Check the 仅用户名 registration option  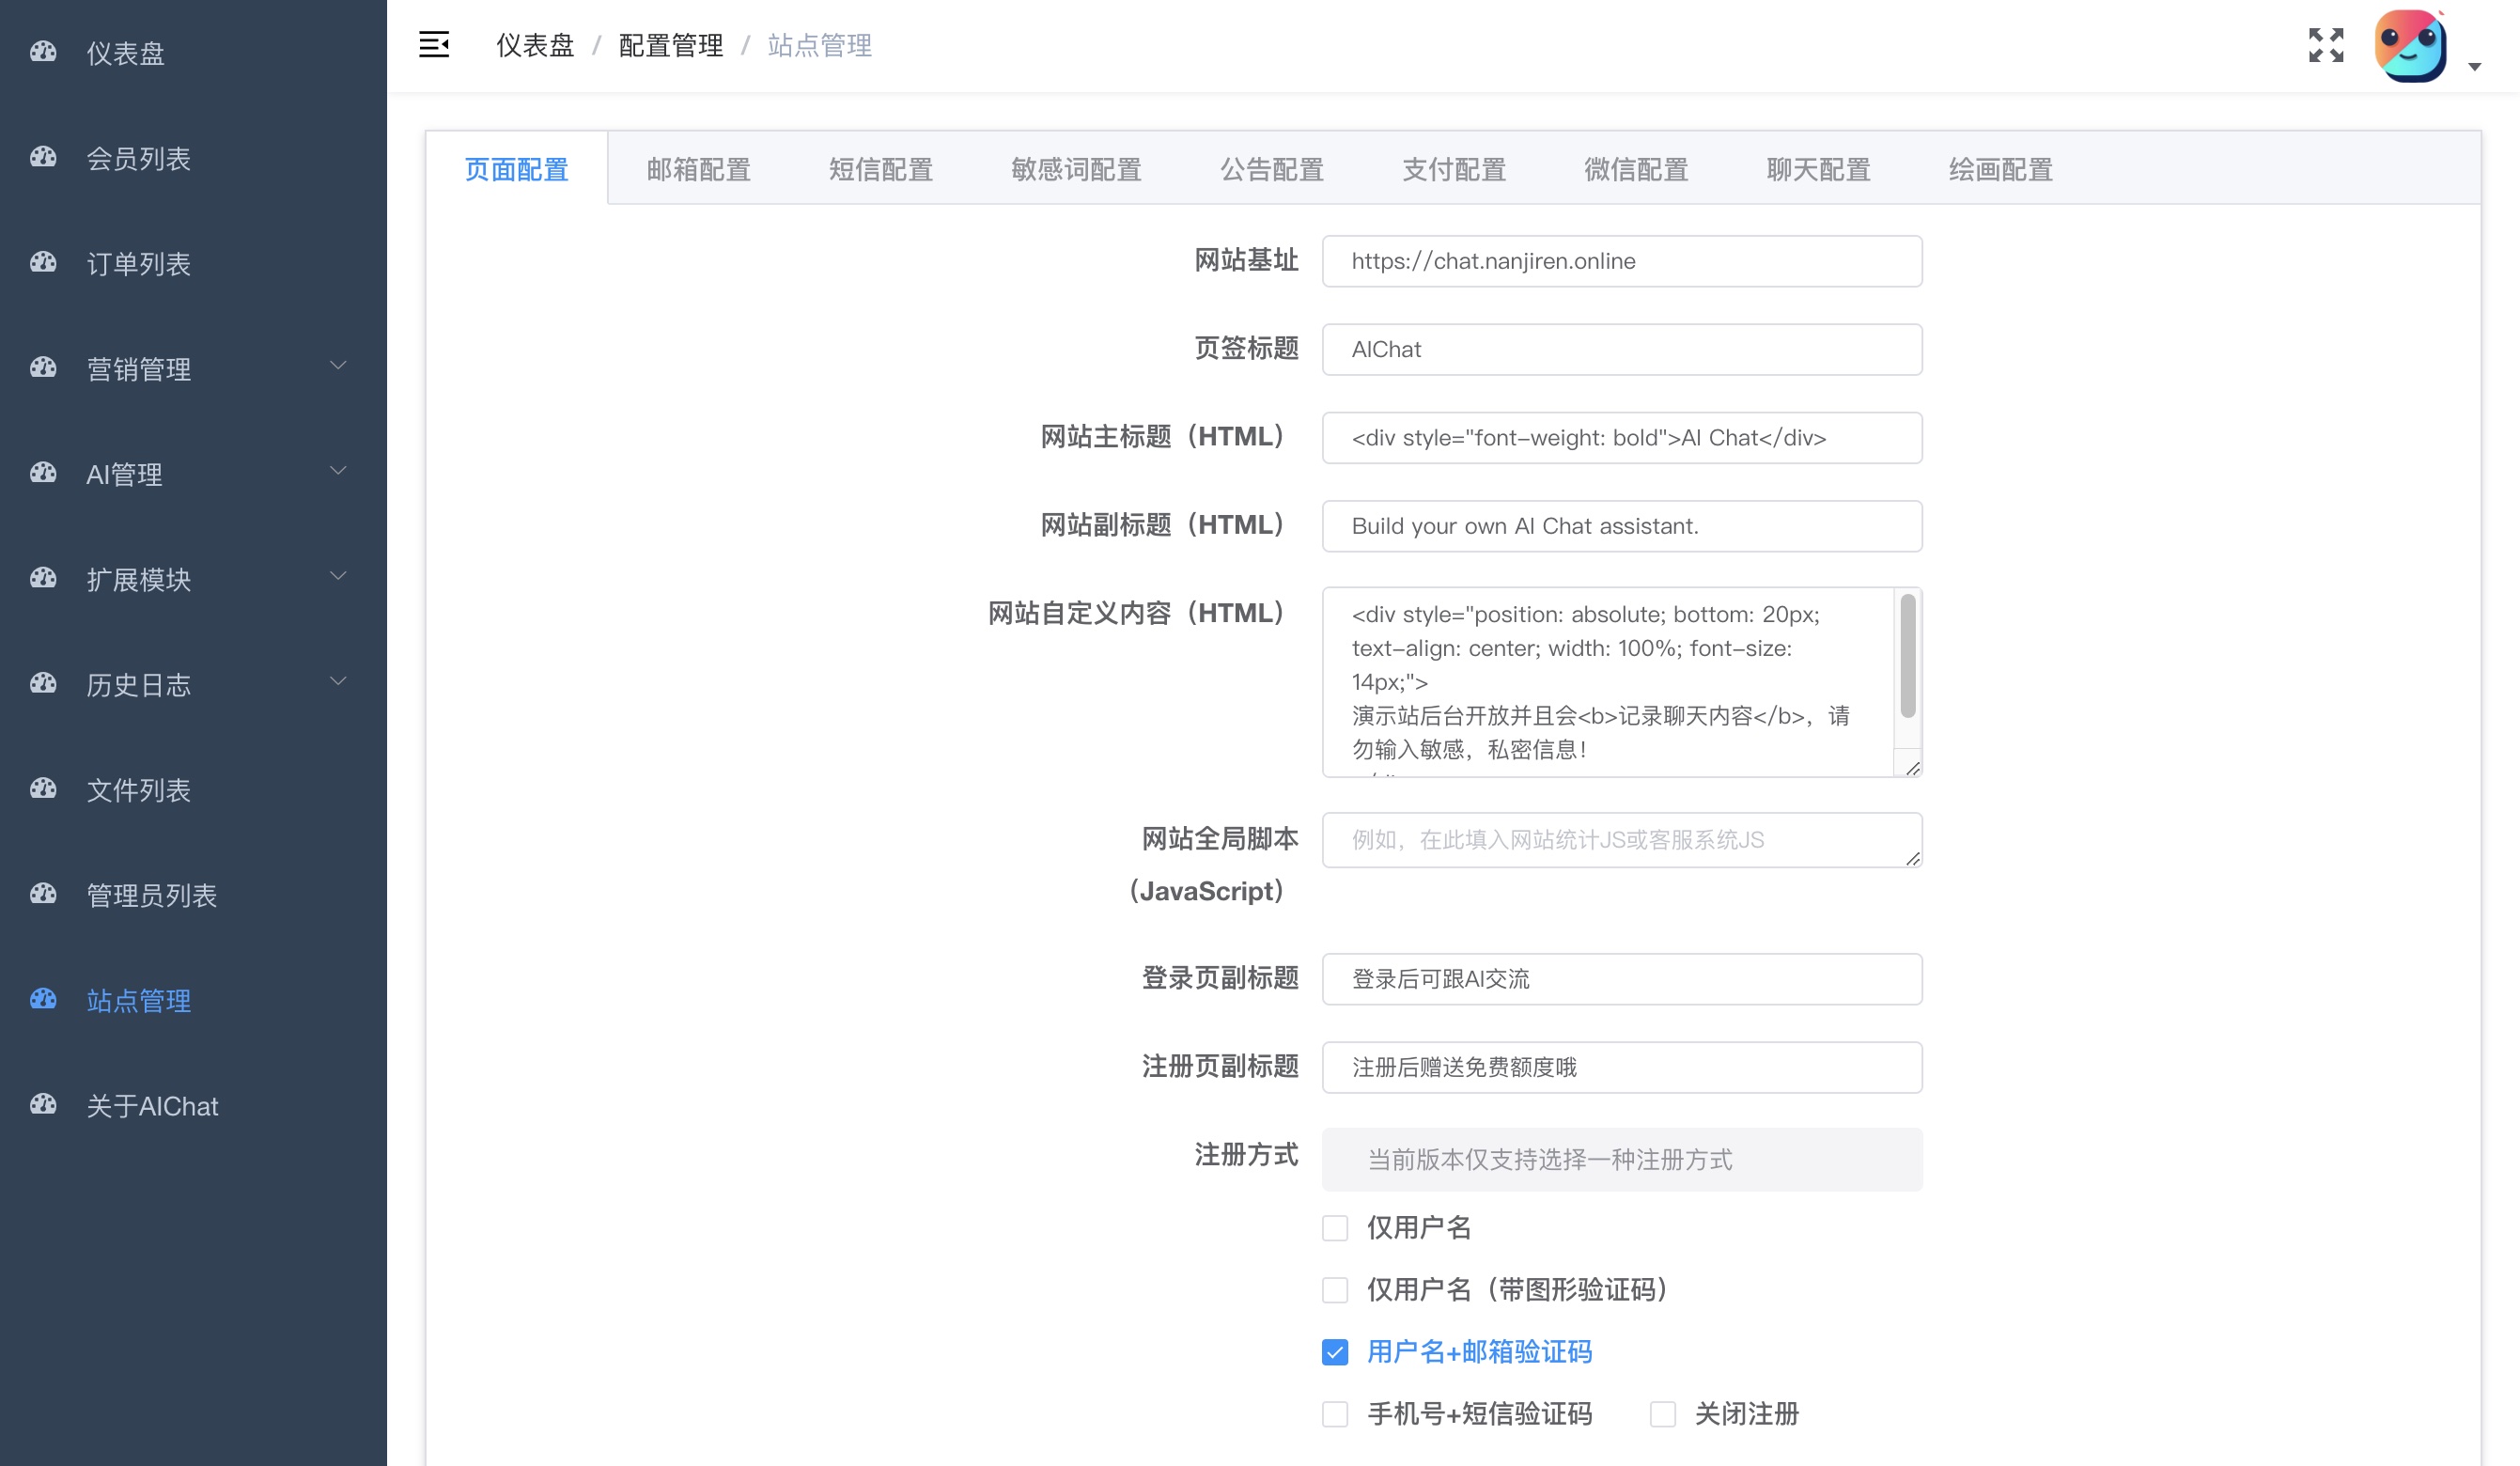[x=1335, y=1227]
